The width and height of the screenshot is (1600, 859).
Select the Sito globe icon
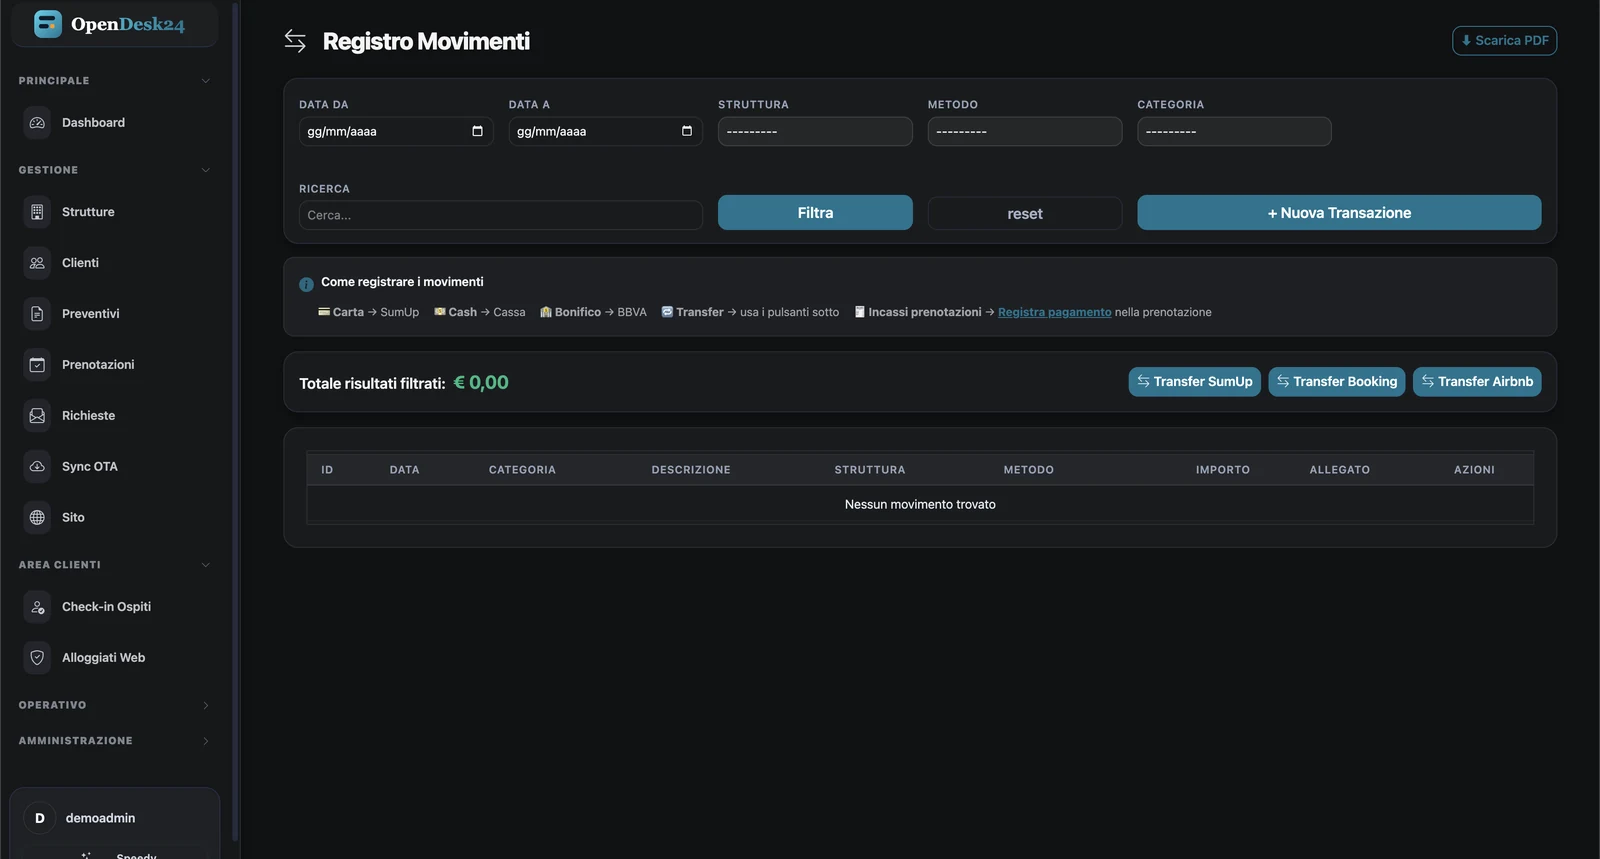point(37,518)
